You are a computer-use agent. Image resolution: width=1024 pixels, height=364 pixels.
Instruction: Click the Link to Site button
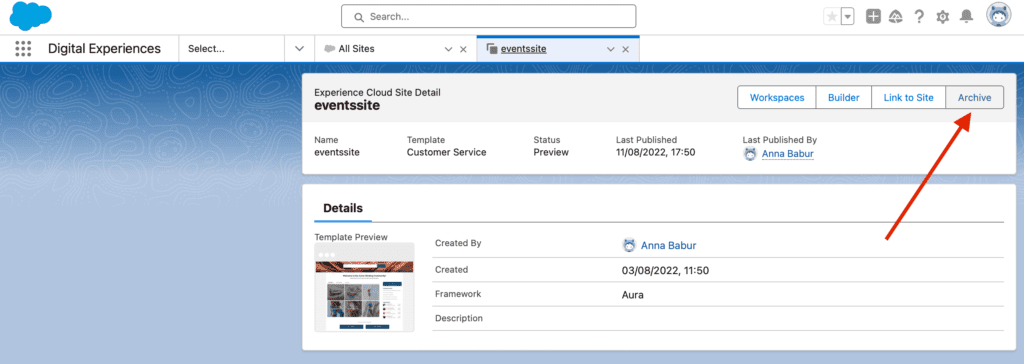click(908, 97)
